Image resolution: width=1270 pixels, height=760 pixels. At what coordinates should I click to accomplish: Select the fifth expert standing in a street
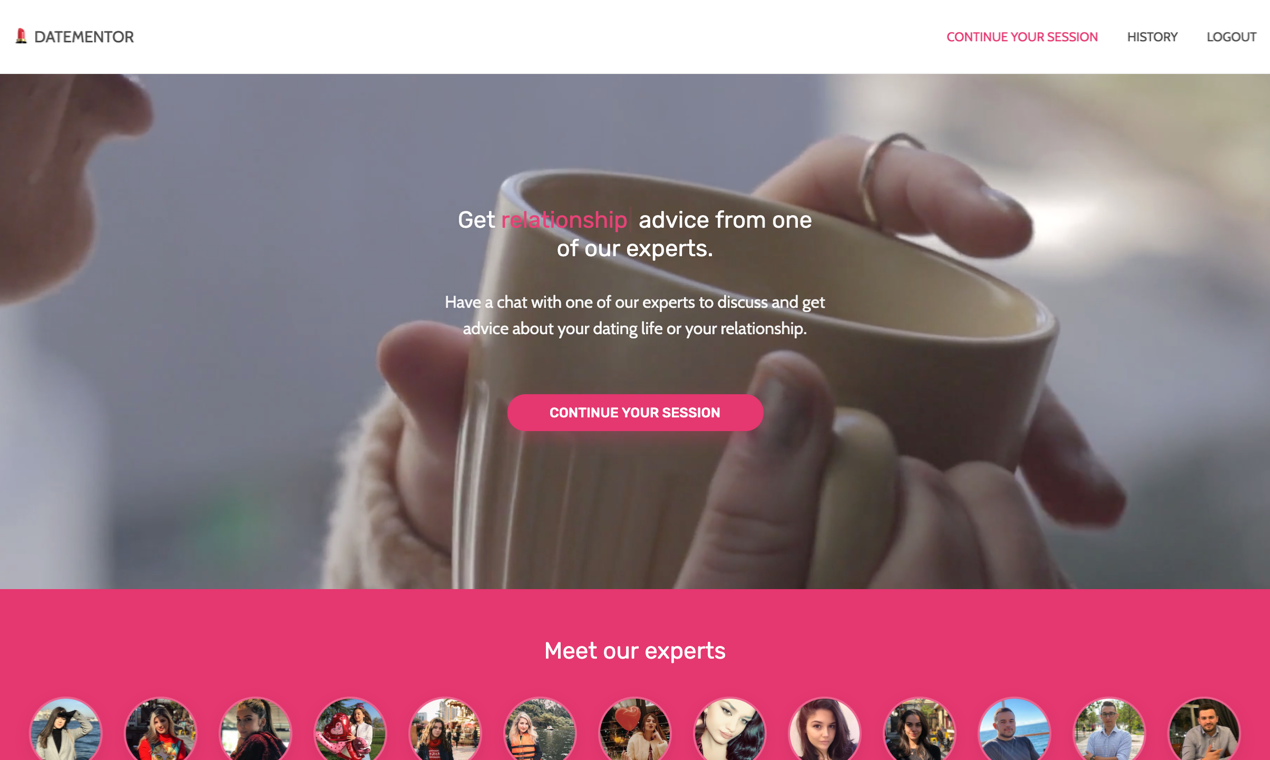[445, 730]
